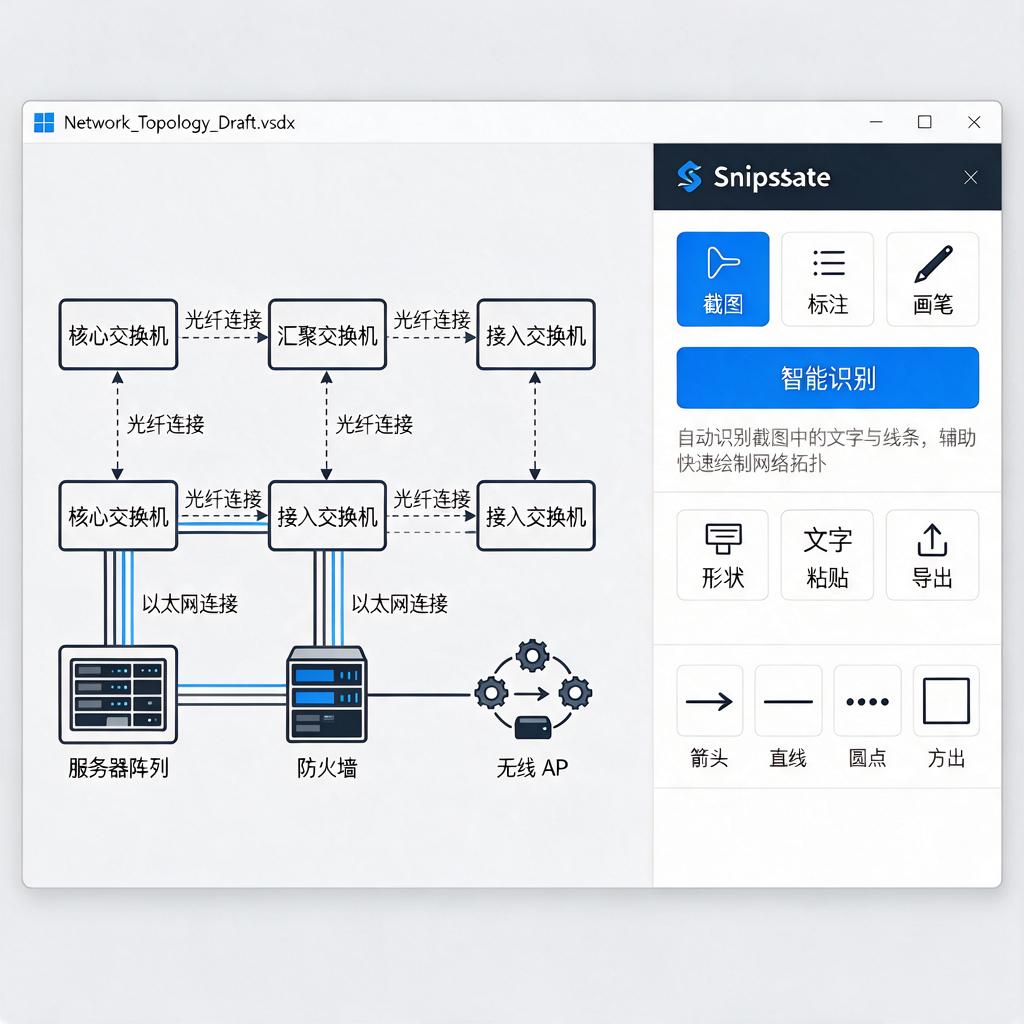
Task: Open the 形状 shapes tool
Action: point(722,555)
